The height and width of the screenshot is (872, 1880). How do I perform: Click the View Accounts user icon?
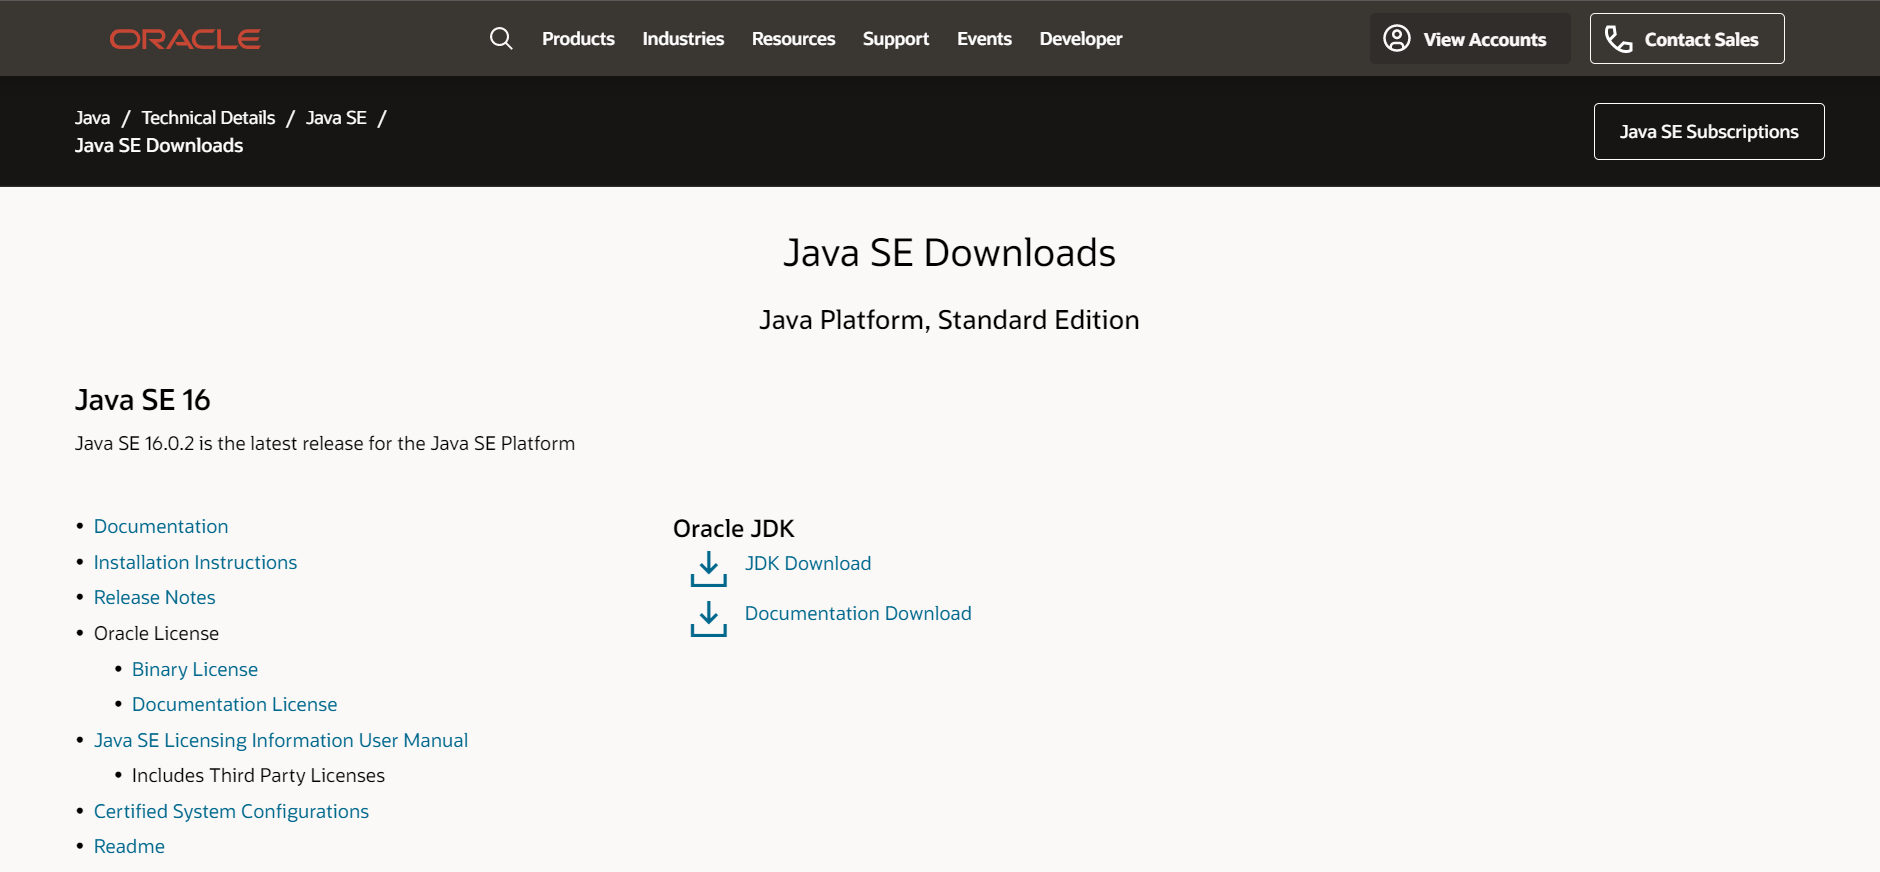(1397, 39)
